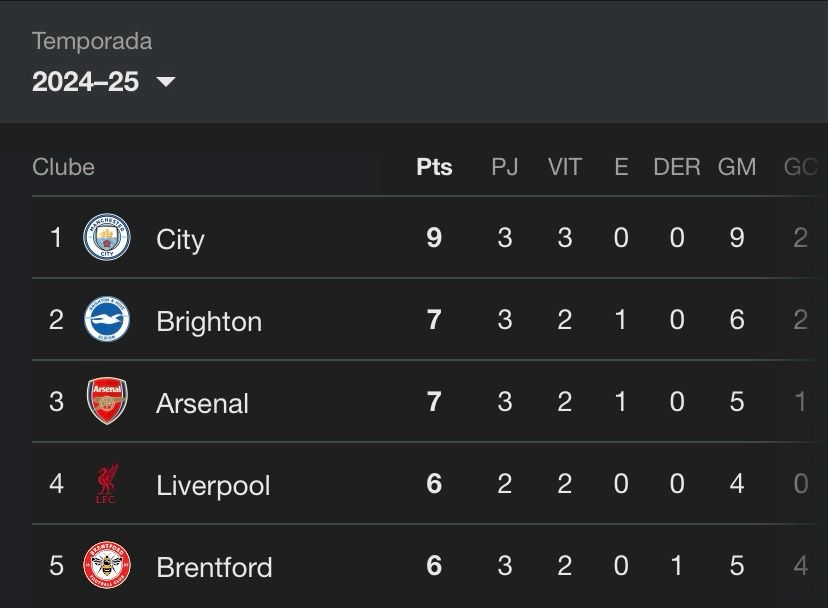This screenshot has width=828, height=608.
Task: Click the Clube column header
Action: tap(63, 167)
